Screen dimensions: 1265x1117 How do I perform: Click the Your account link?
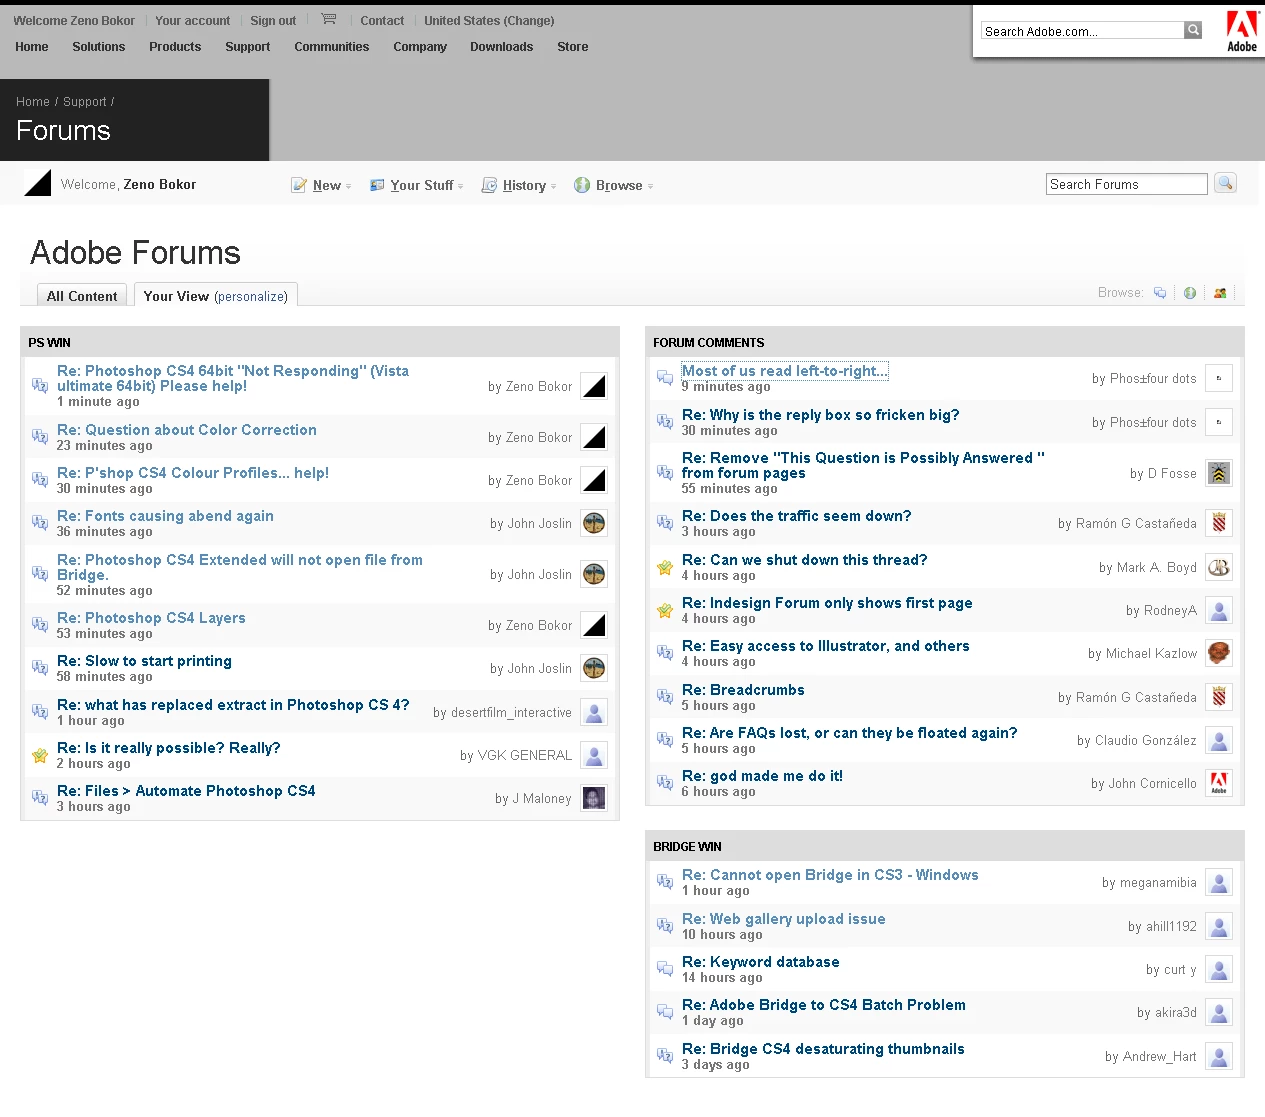192,20
